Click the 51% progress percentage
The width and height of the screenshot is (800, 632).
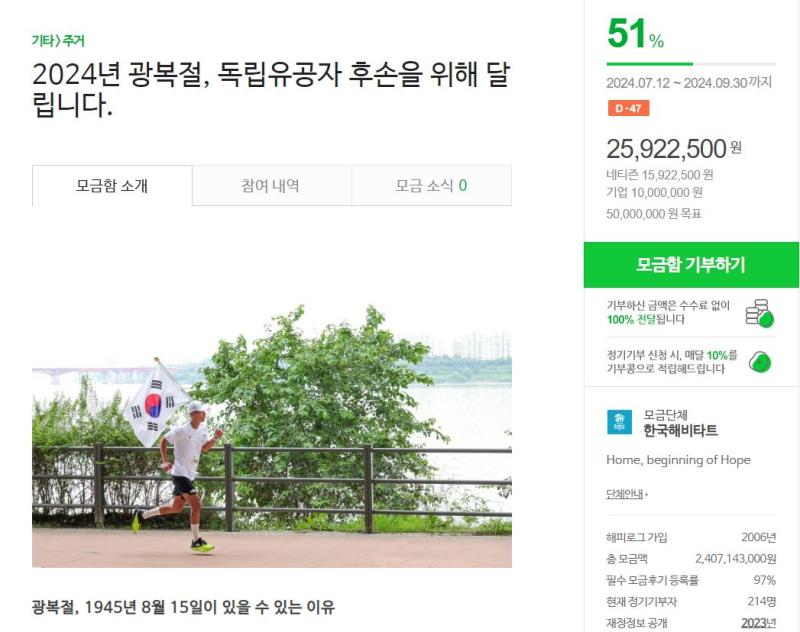(636, 34)
